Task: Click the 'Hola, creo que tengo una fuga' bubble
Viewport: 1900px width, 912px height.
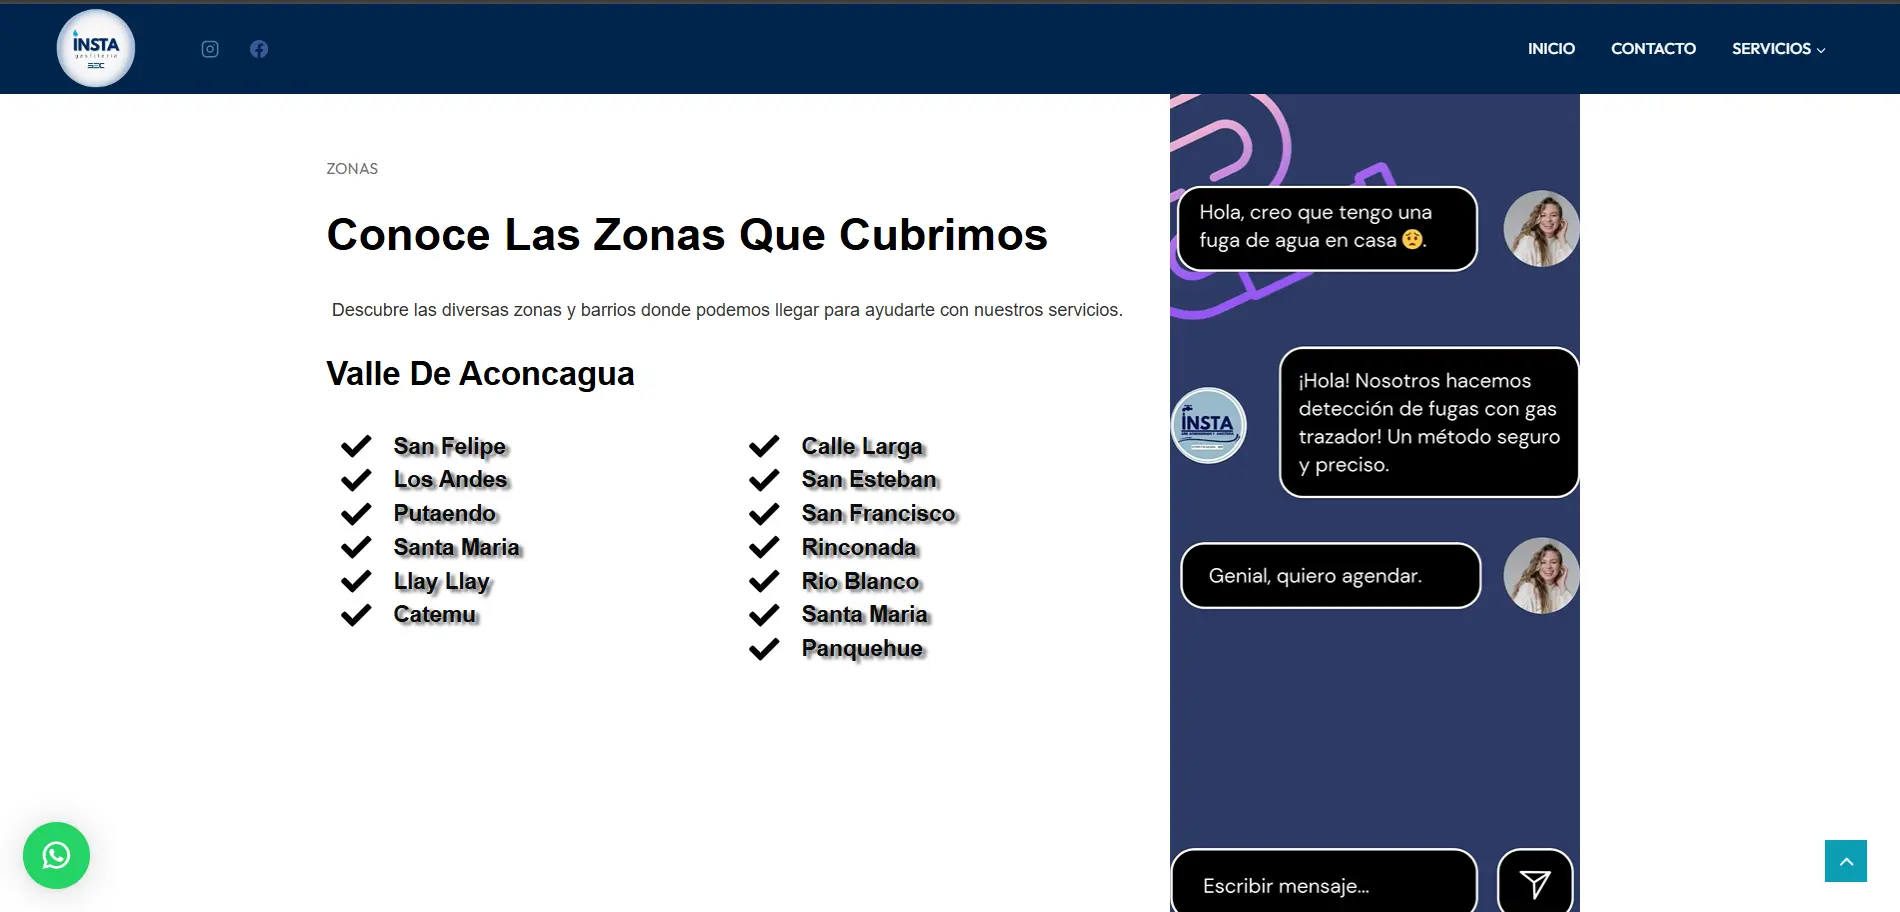Action: [x=1326, y=227]
